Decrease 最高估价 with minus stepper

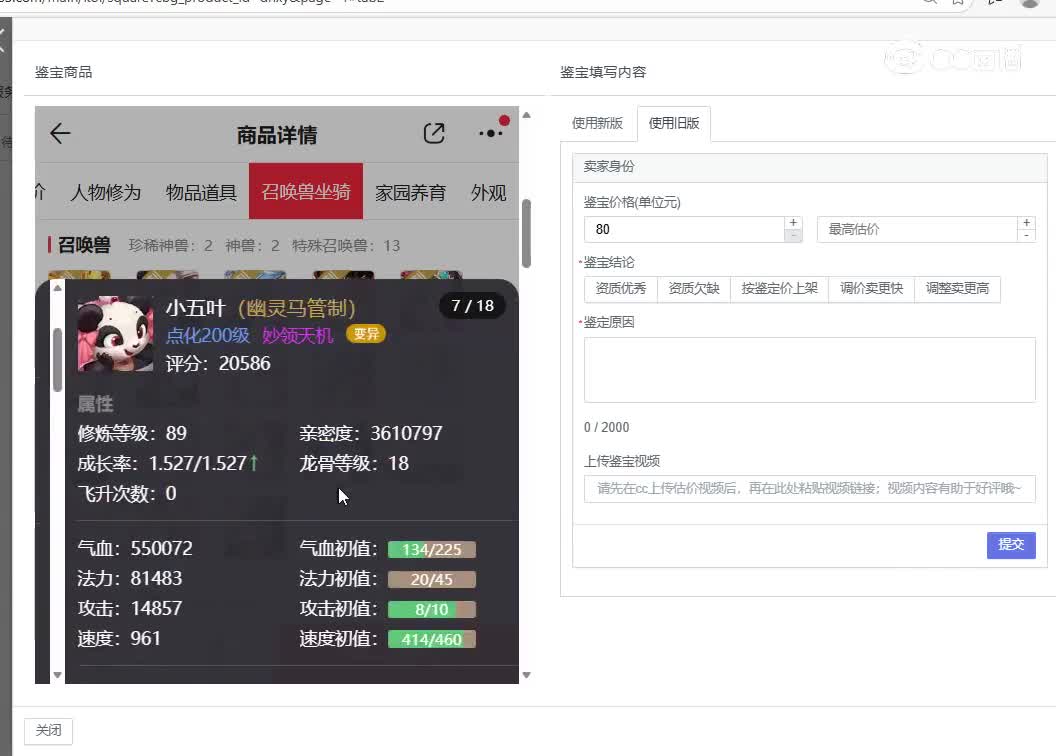[1026, 236]
